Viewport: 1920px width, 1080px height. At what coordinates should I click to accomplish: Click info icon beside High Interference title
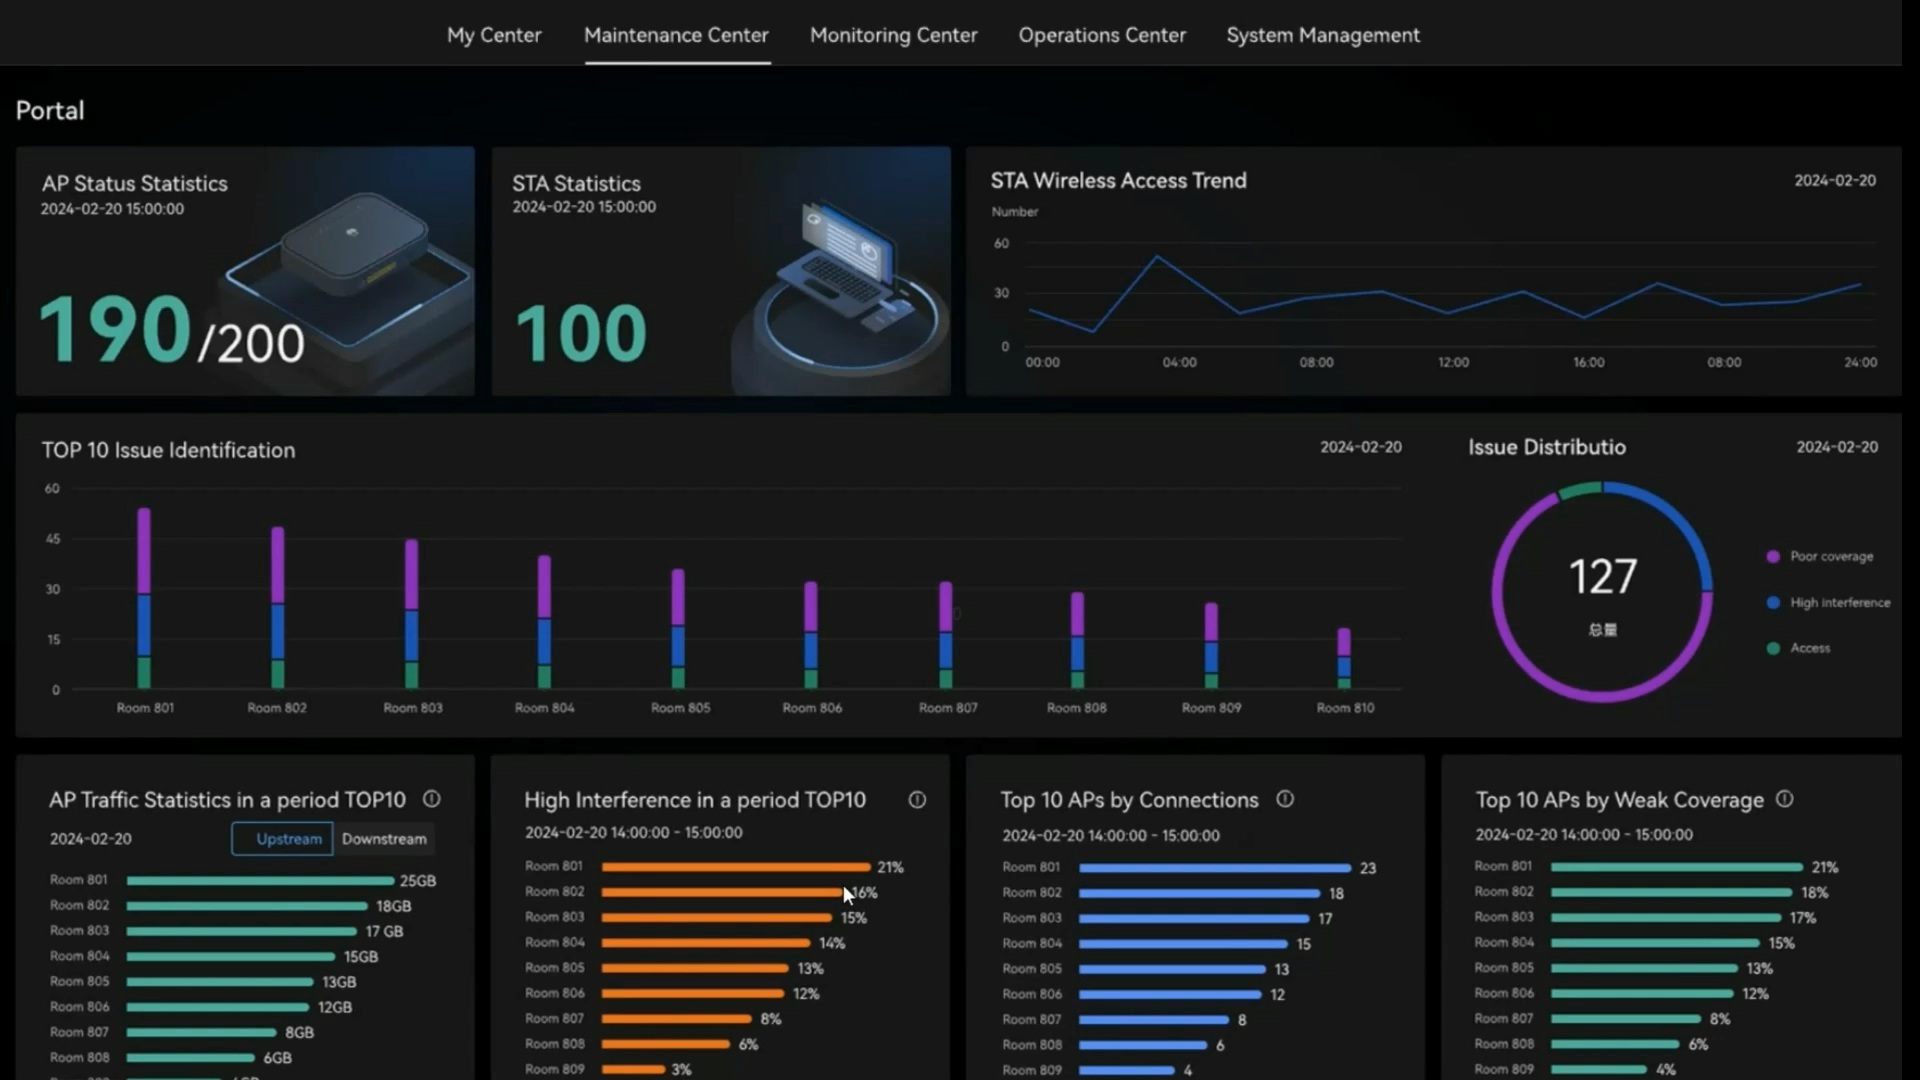click(x=917, y=800)
